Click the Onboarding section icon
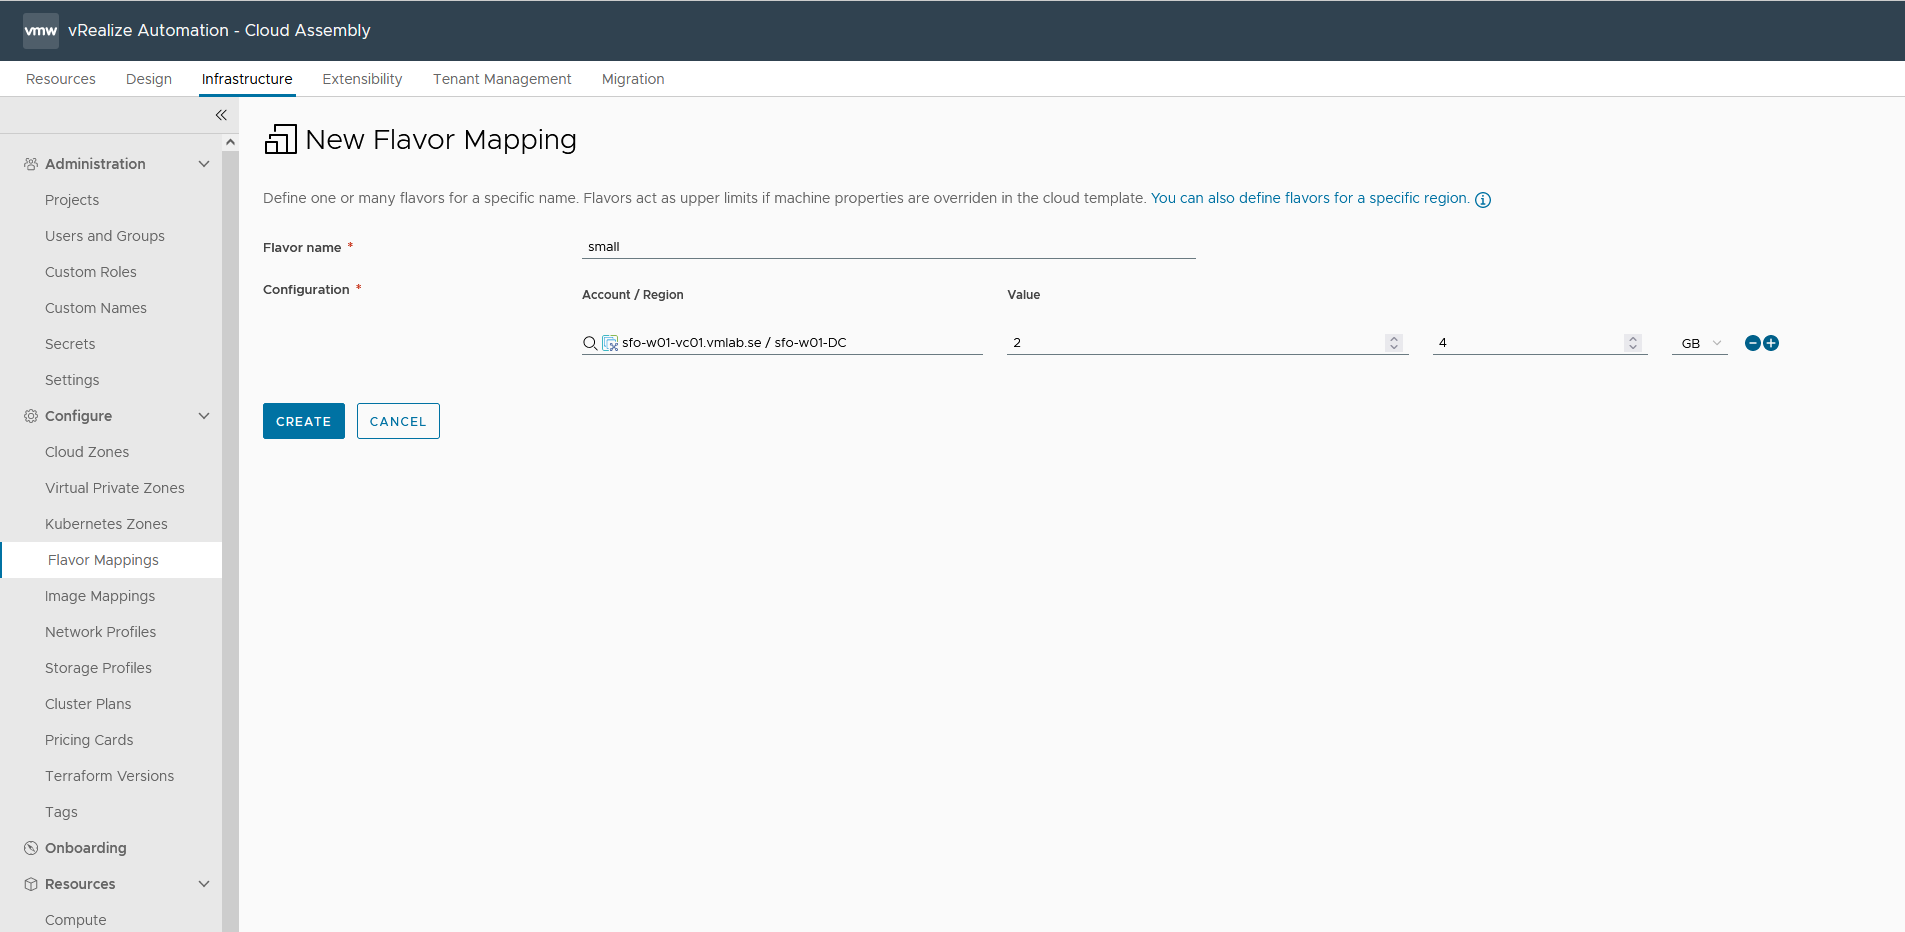Viewport: 1905px width, 932px height. [31, 848]
